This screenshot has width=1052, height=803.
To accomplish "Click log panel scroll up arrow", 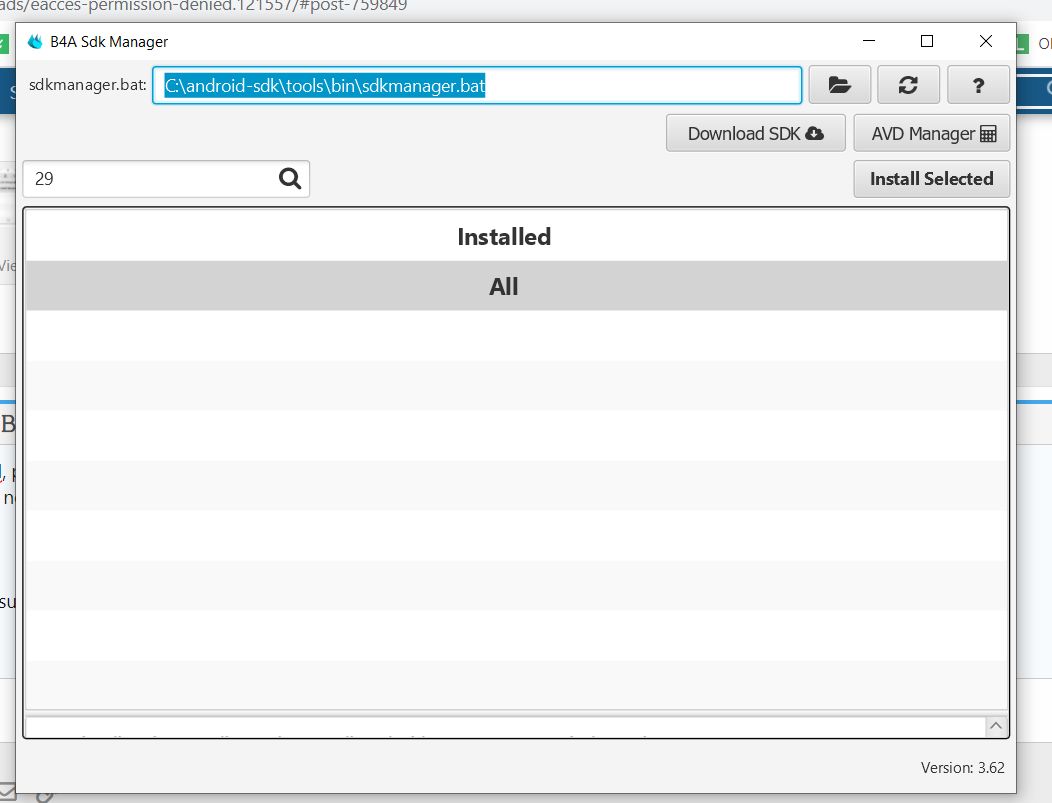I will pos(996,726).
